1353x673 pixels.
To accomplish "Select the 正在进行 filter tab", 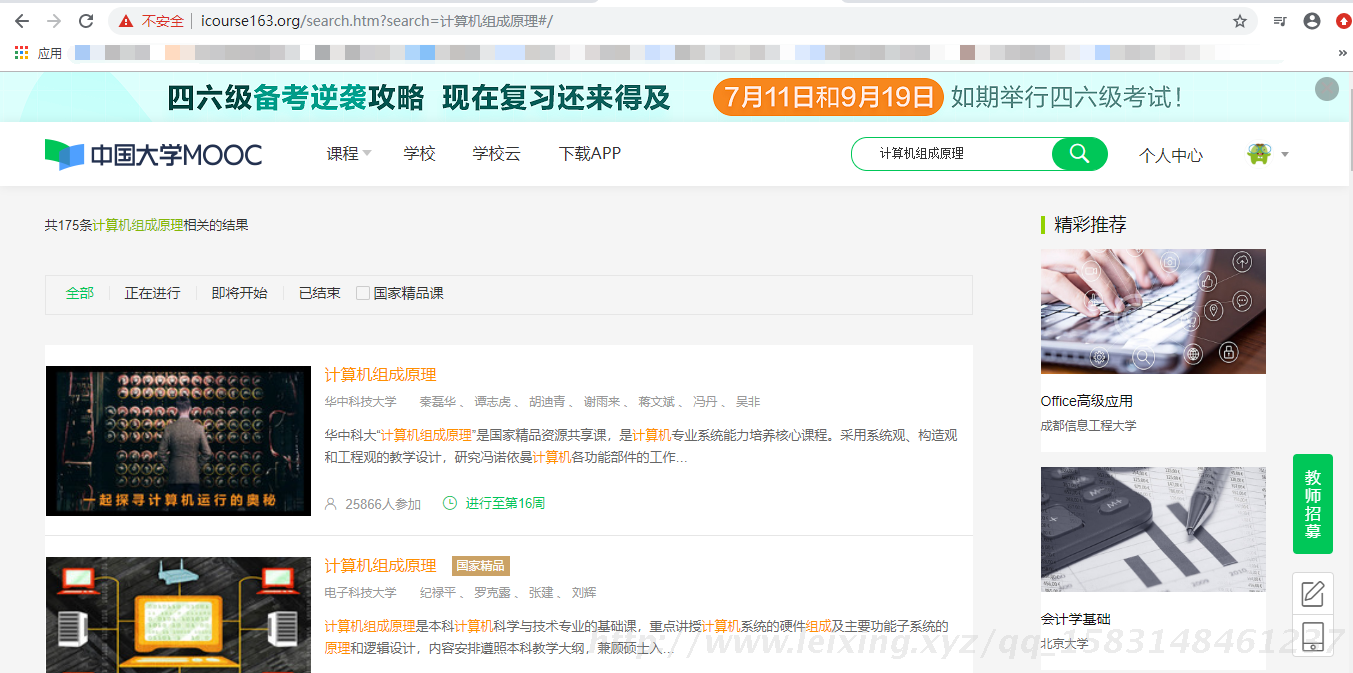I will [x=152, y=293].
